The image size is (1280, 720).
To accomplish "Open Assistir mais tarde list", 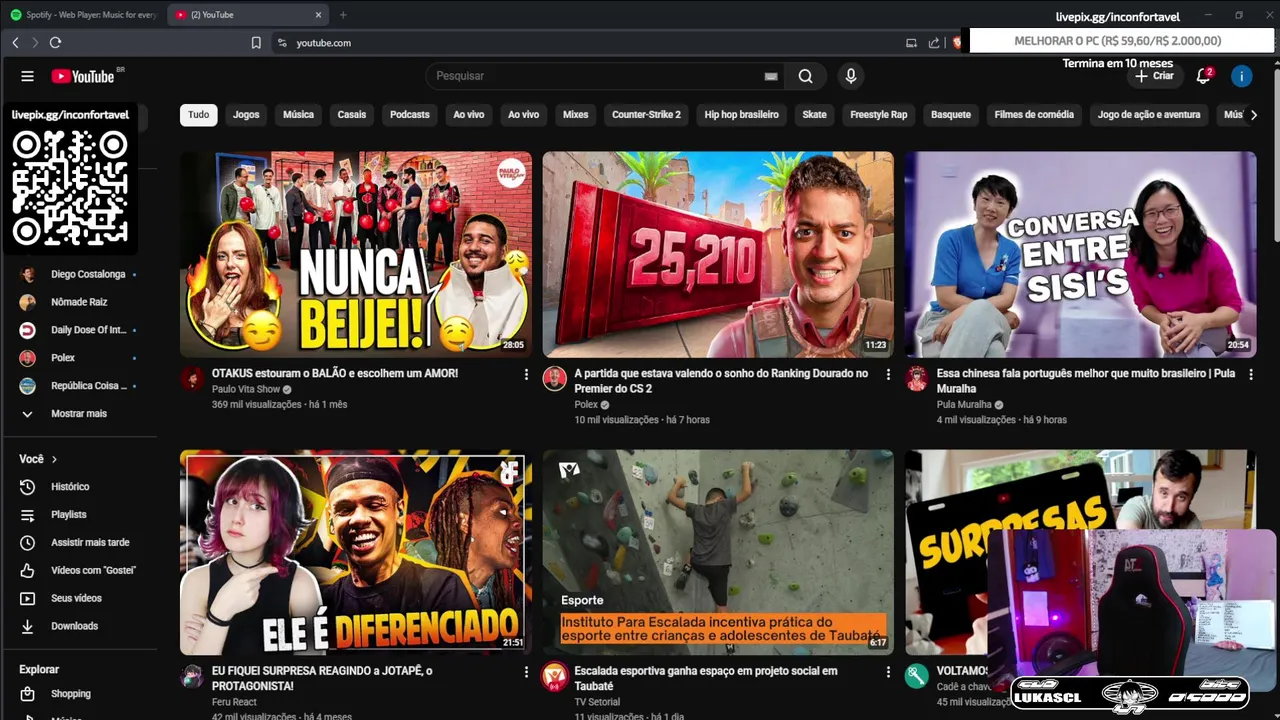I will [x=90, y=542].
